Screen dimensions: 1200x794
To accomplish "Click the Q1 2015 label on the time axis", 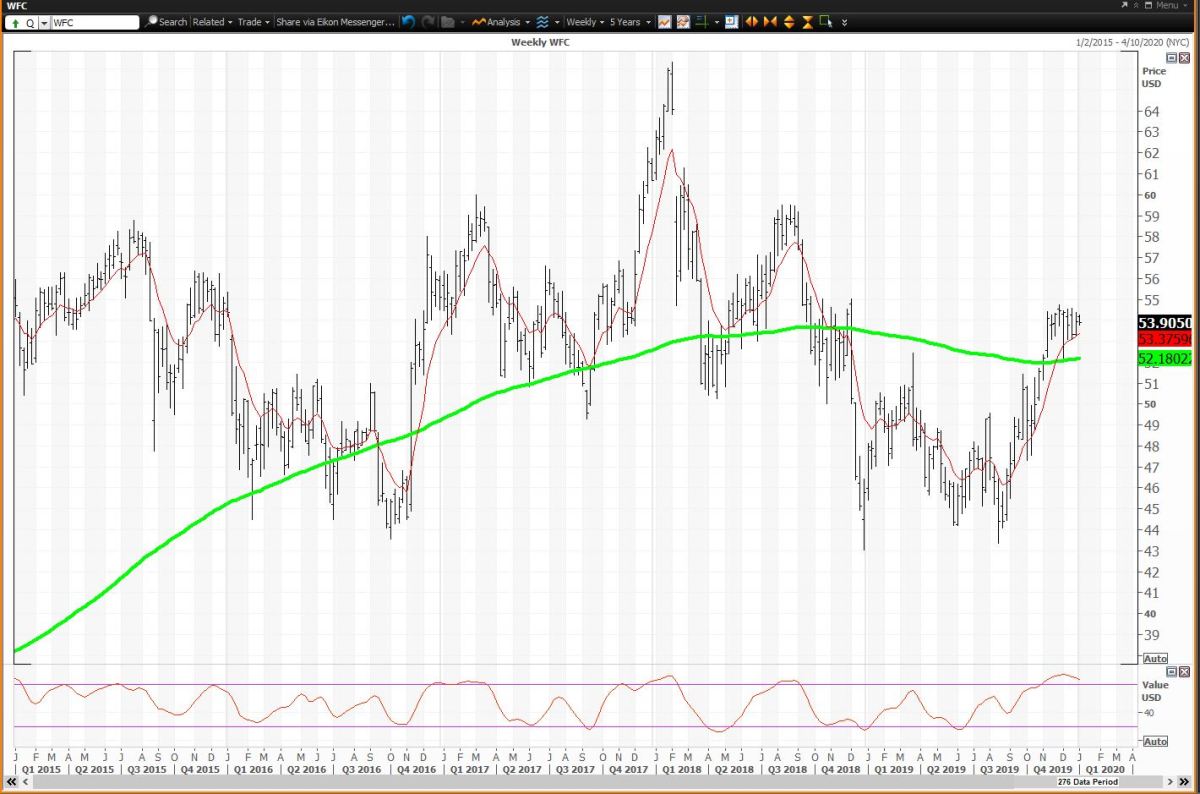I will coord(41,769).
